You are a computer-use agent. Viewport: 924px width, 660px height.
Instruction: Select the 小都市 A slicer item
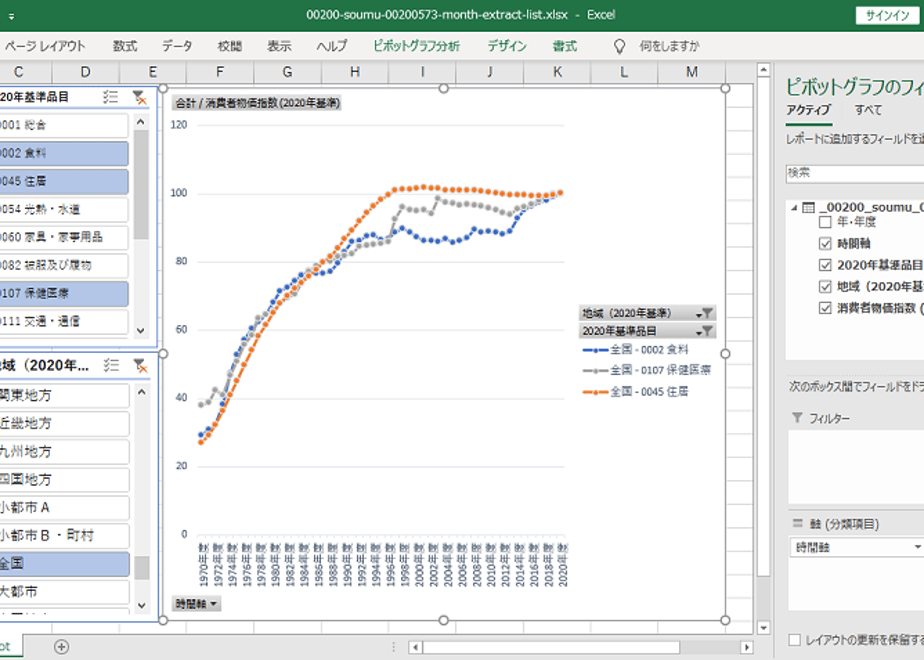coord(64,508)
